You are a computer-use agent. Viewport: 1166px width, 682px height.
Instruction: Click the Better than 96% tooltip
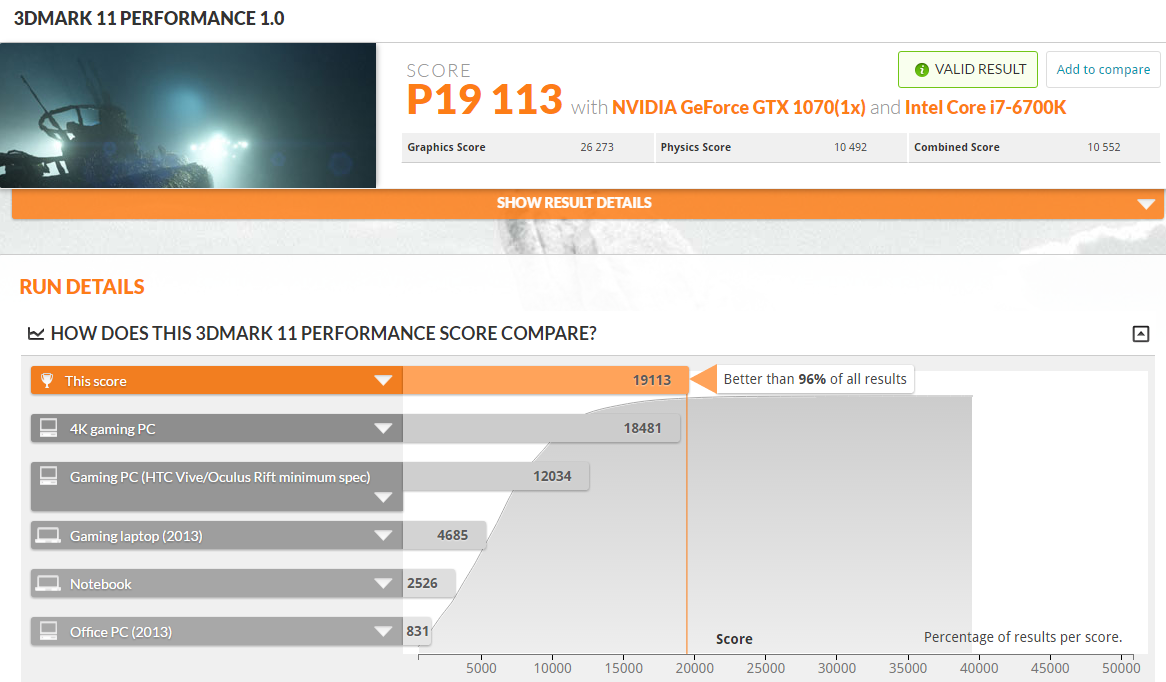tap(815, 379)
